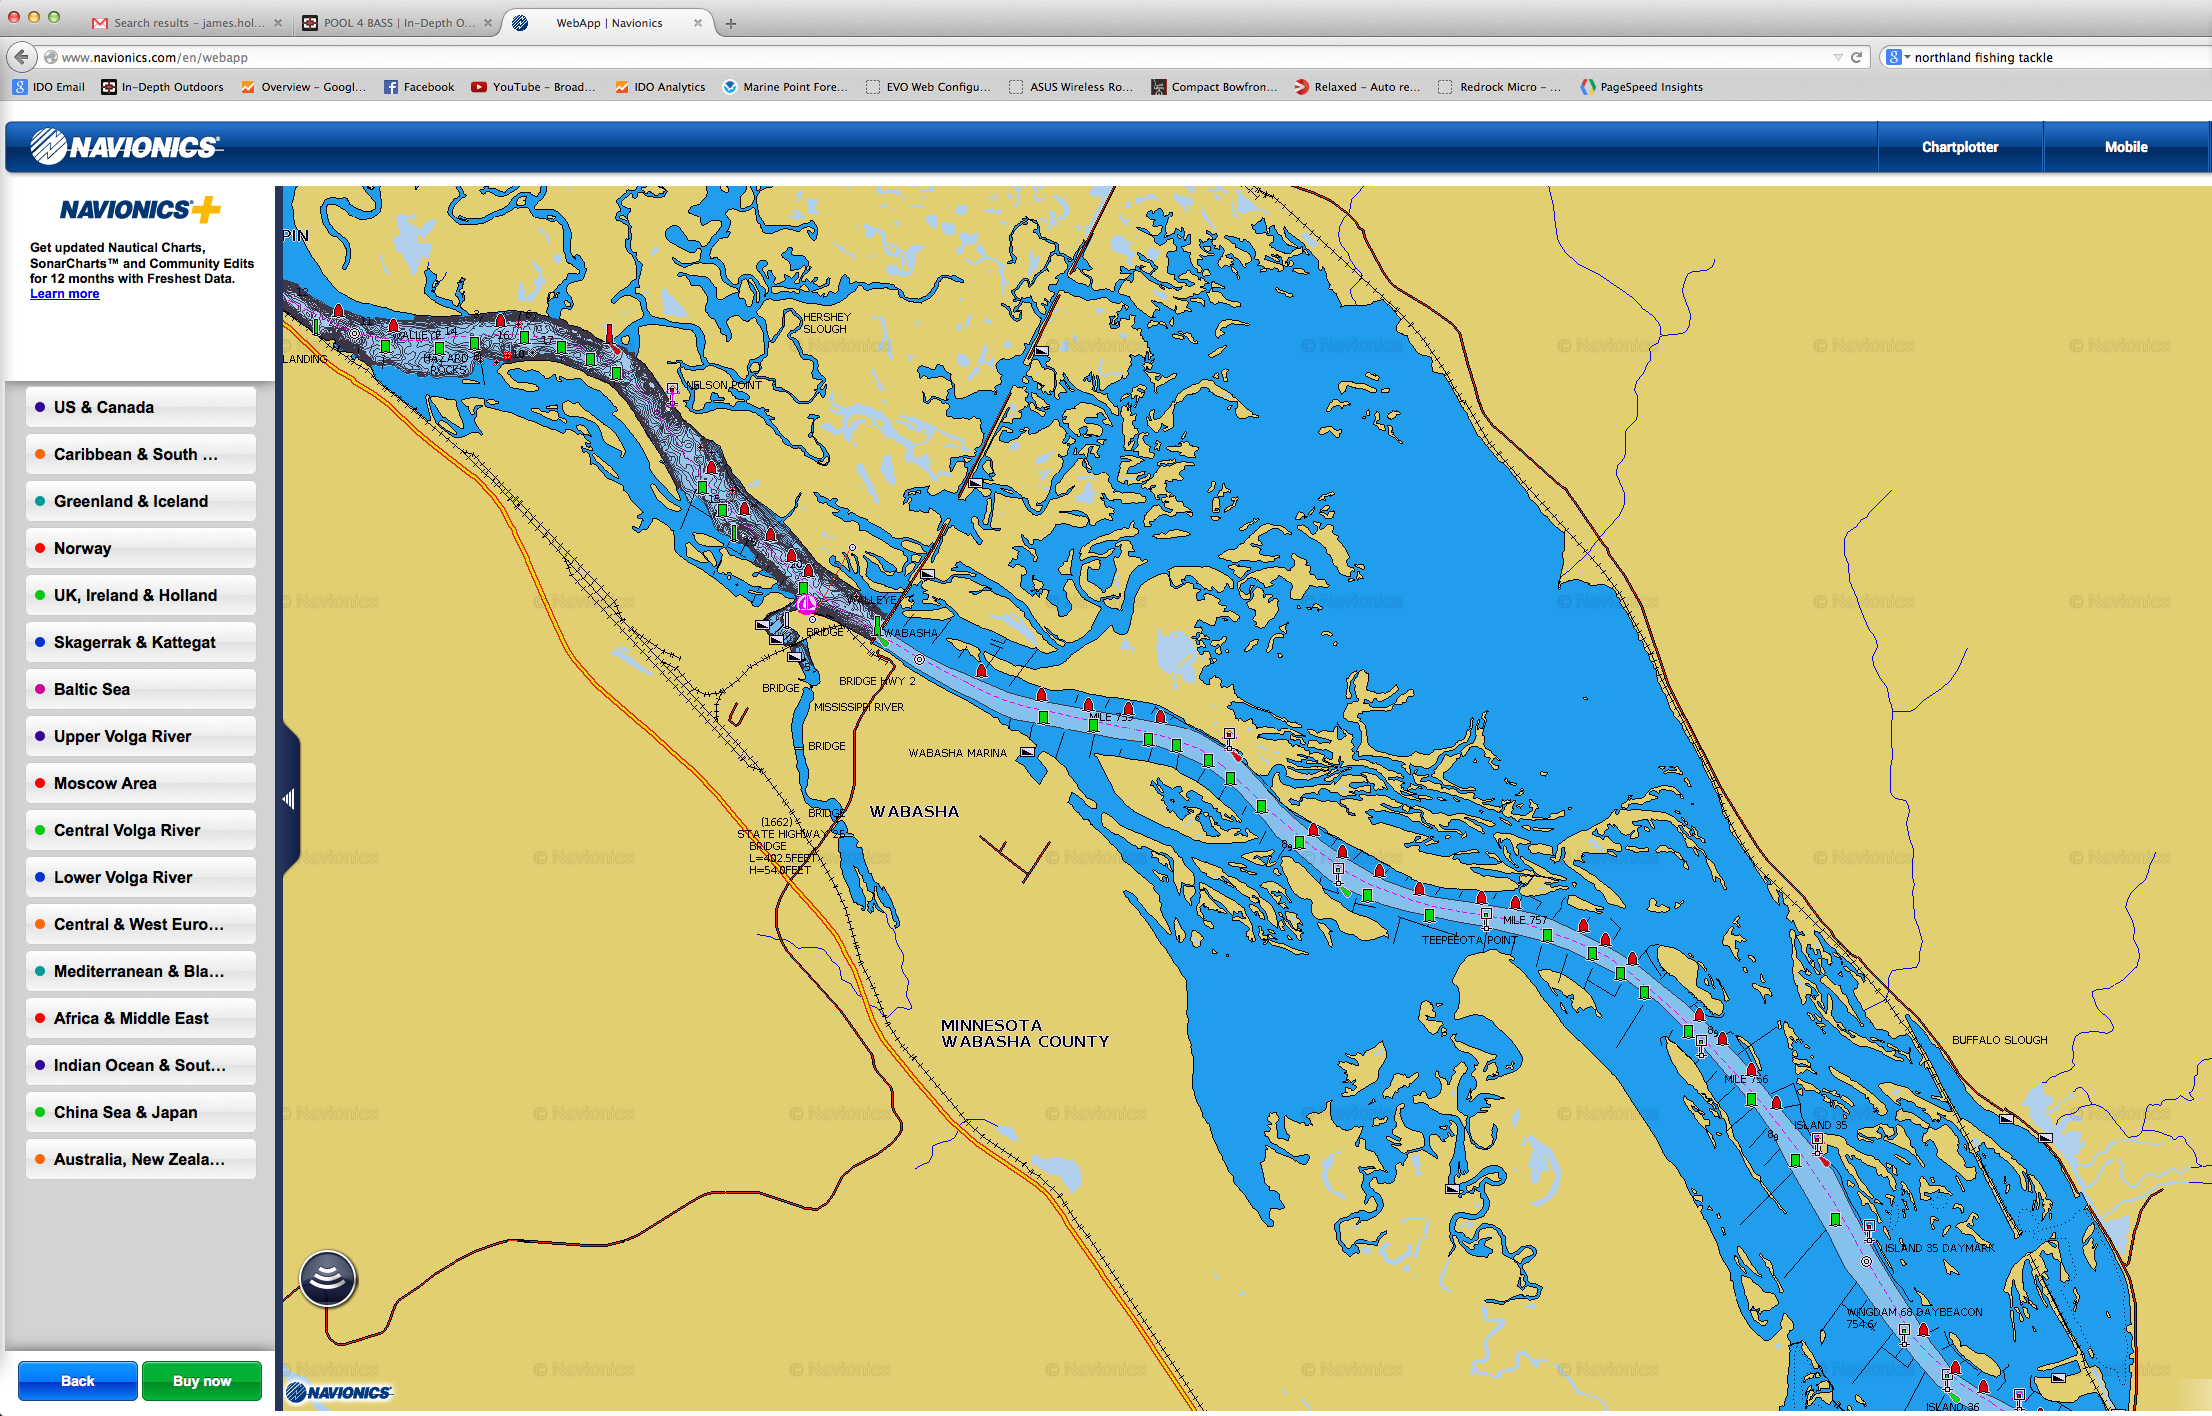Choose UK, Ireland & Holland region
The width and height of the screenshot is (2212, 1416).
140,595
